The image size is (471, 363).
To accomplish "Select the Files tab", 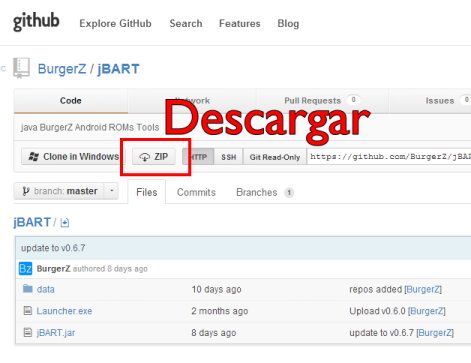I will click(x=147, y=192).
